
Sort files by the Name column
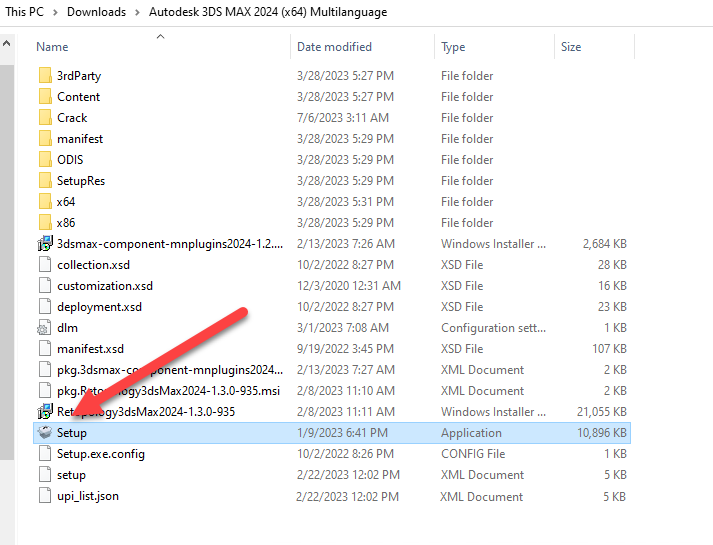[52, 47]
